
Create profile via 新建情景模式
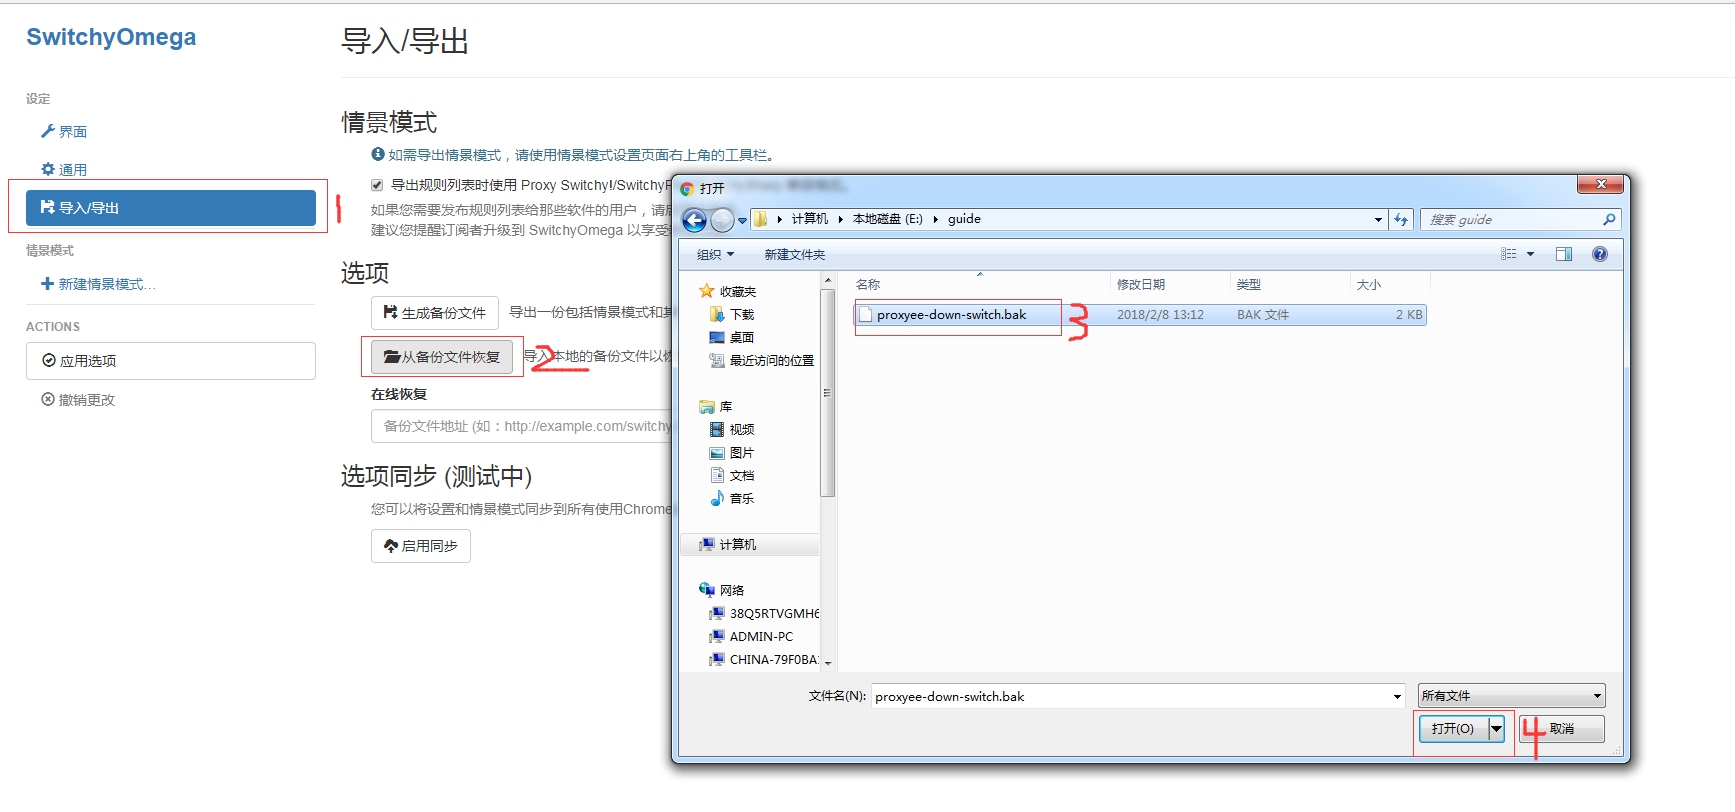99,284
